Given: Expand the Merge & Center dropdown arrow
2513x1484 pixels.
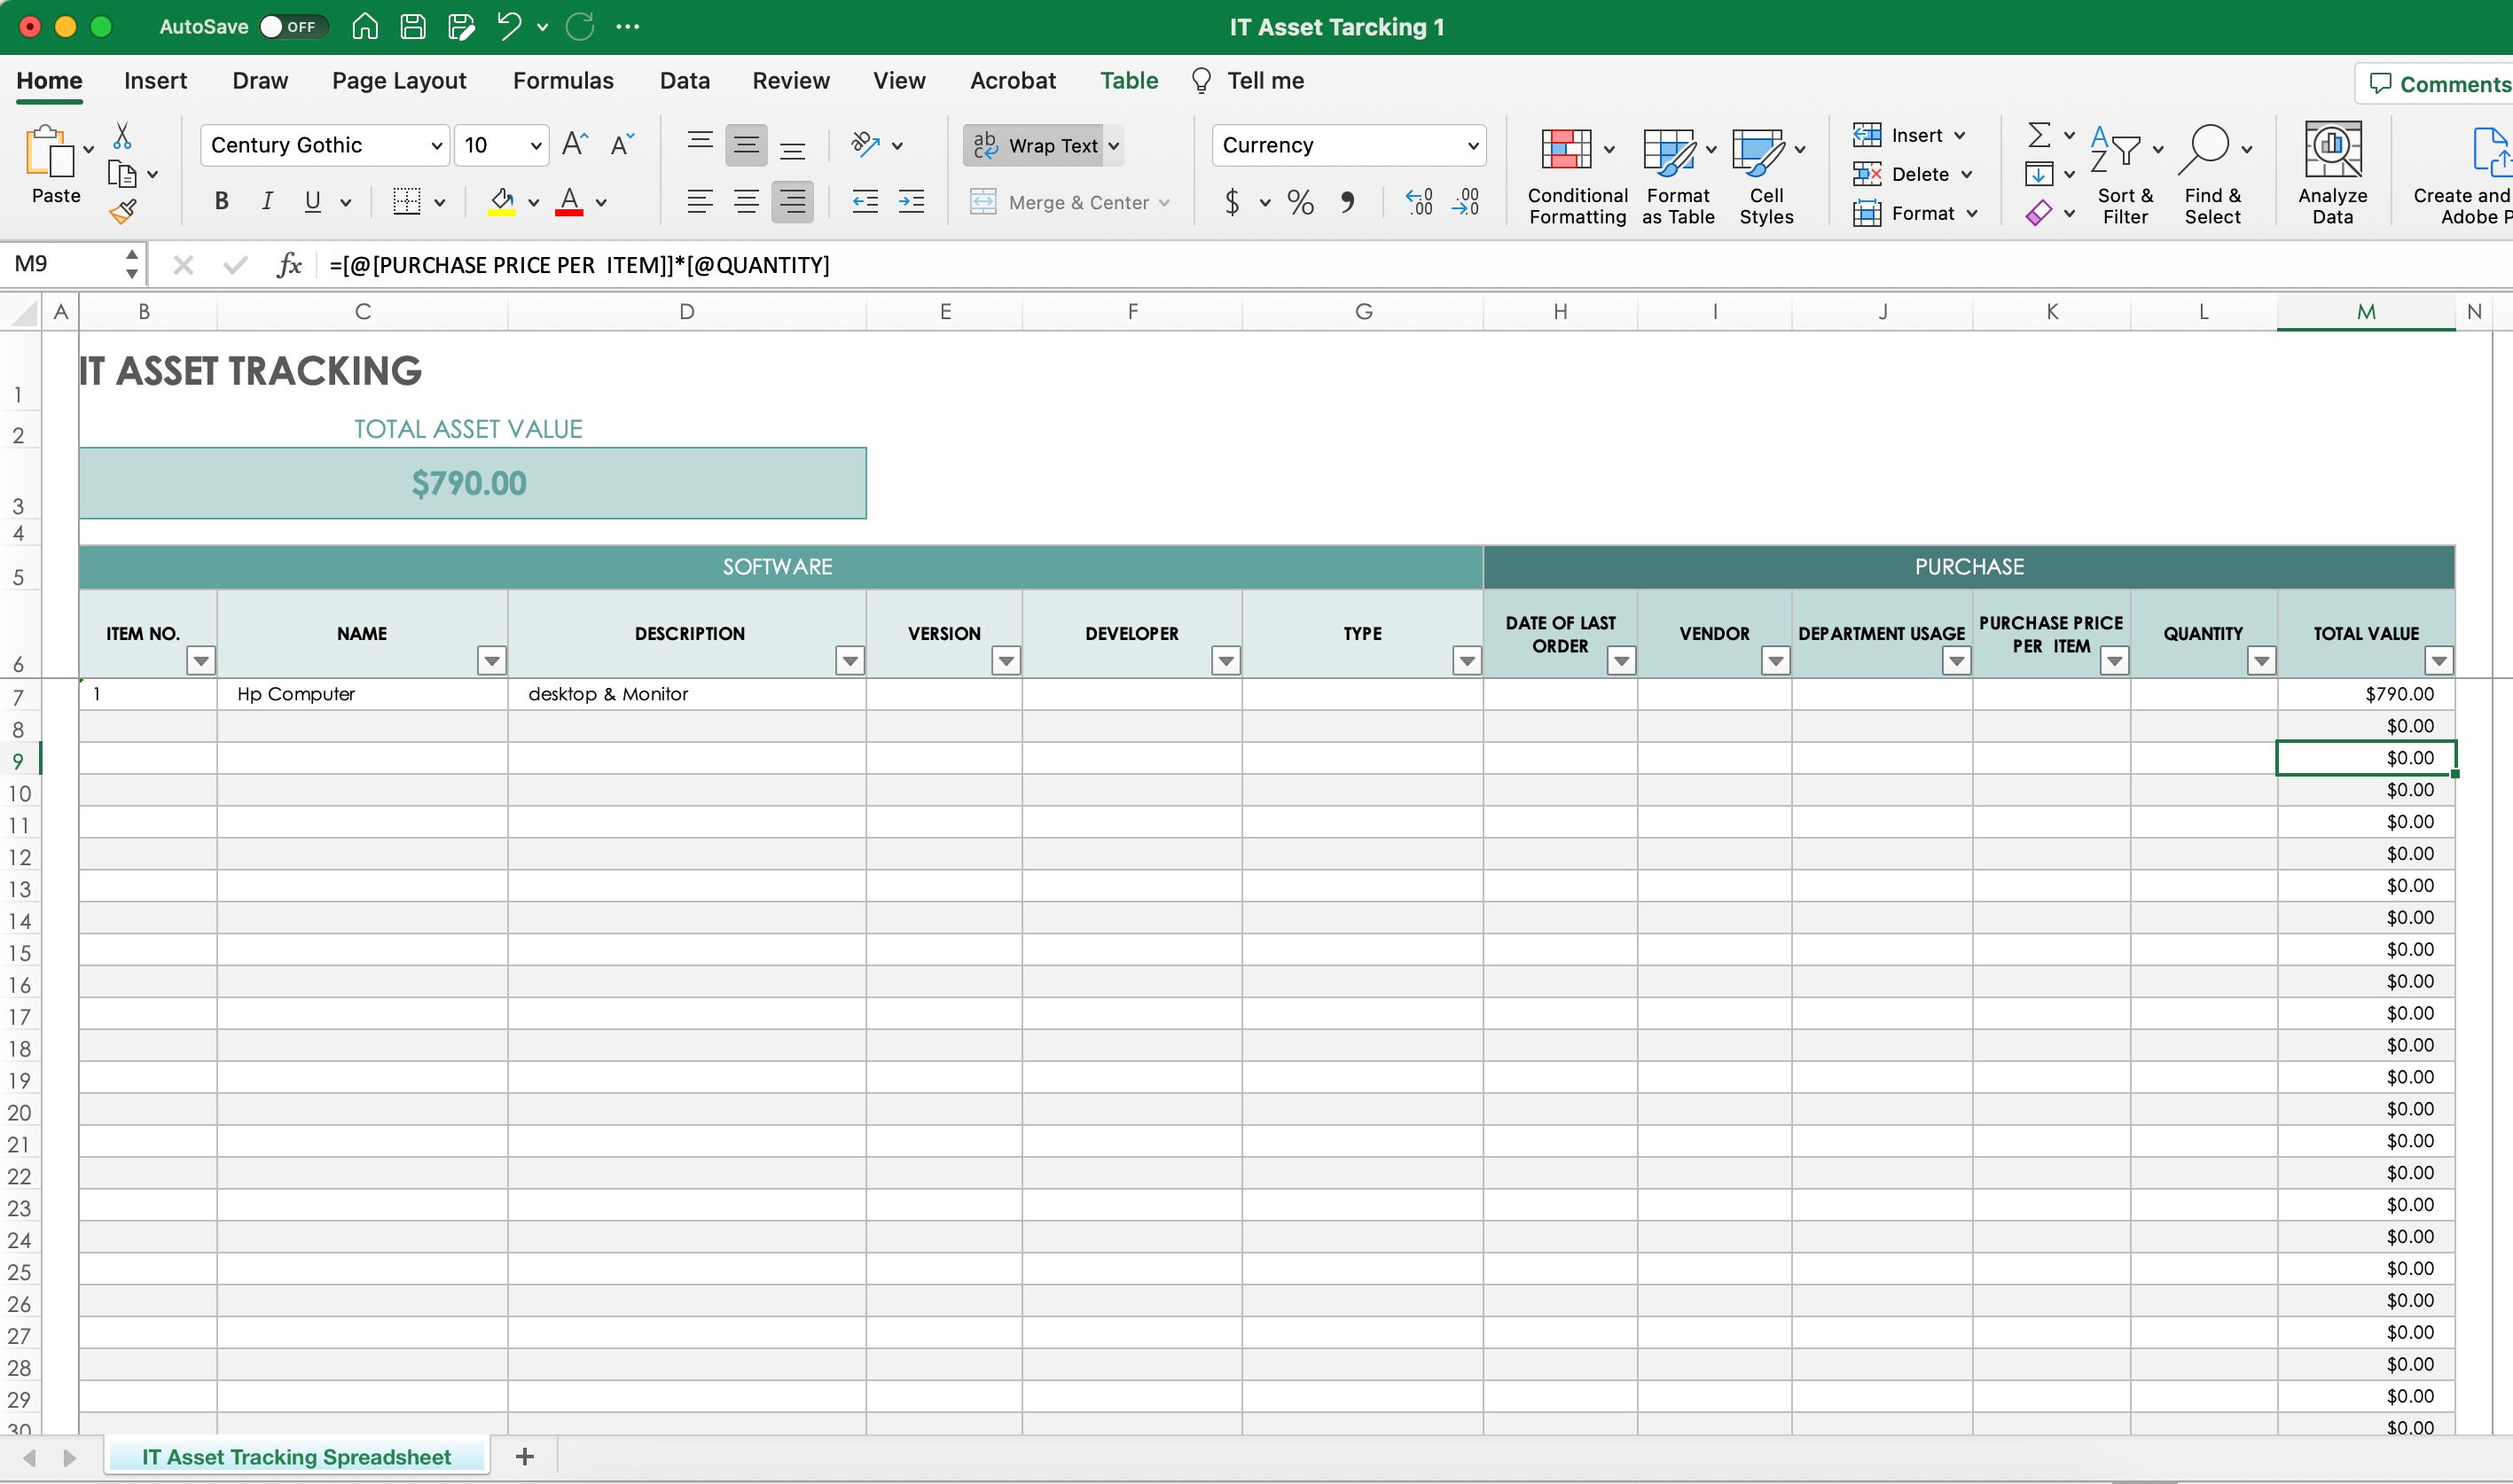Looking at the screenshot, I should pyautogui.click(x=1164, y=203).
